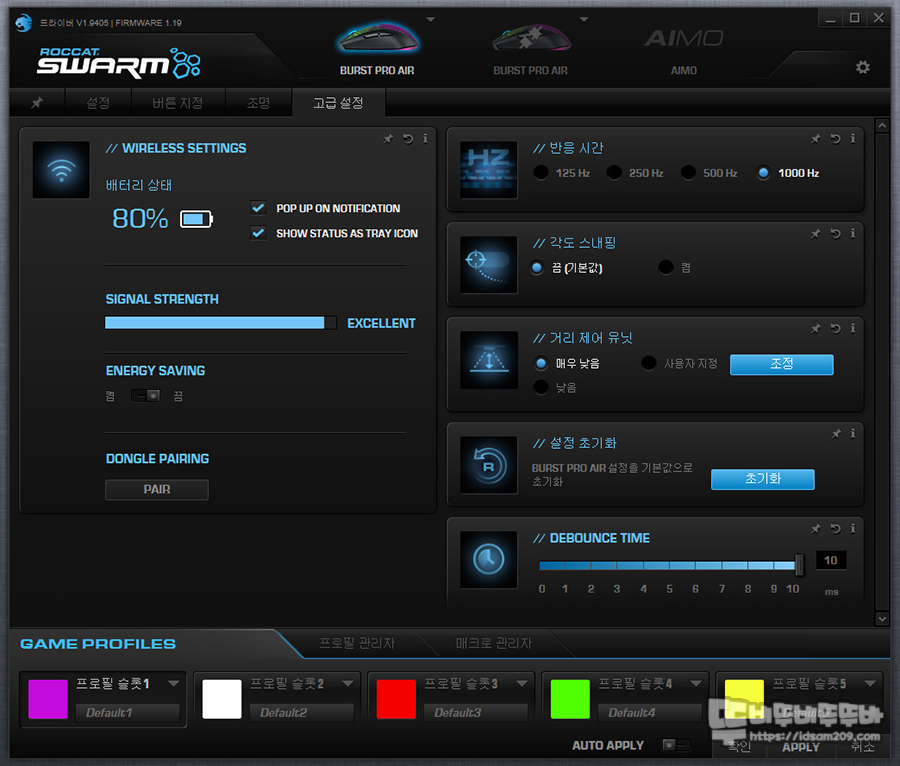Image resolution: width=900 pixels, height=766 pixels.
Task: Pin the 반응 시간 panel
Action: (x=816, y=139)
